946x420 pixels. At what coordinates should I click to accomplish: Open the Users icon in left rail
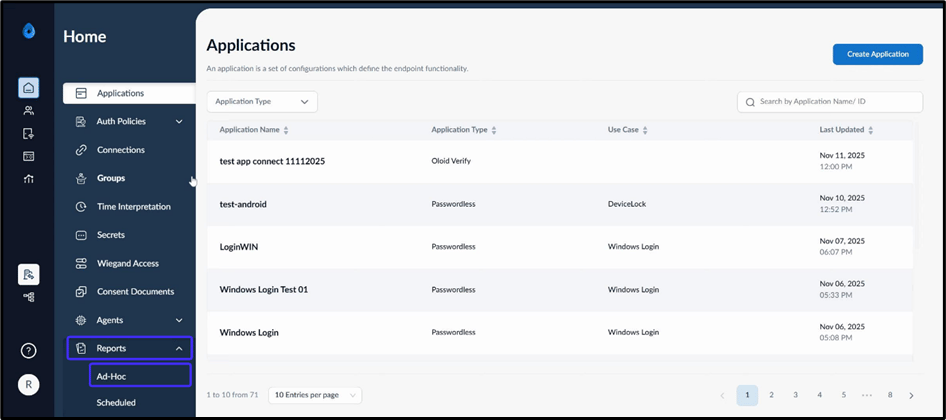click(28, 110)
